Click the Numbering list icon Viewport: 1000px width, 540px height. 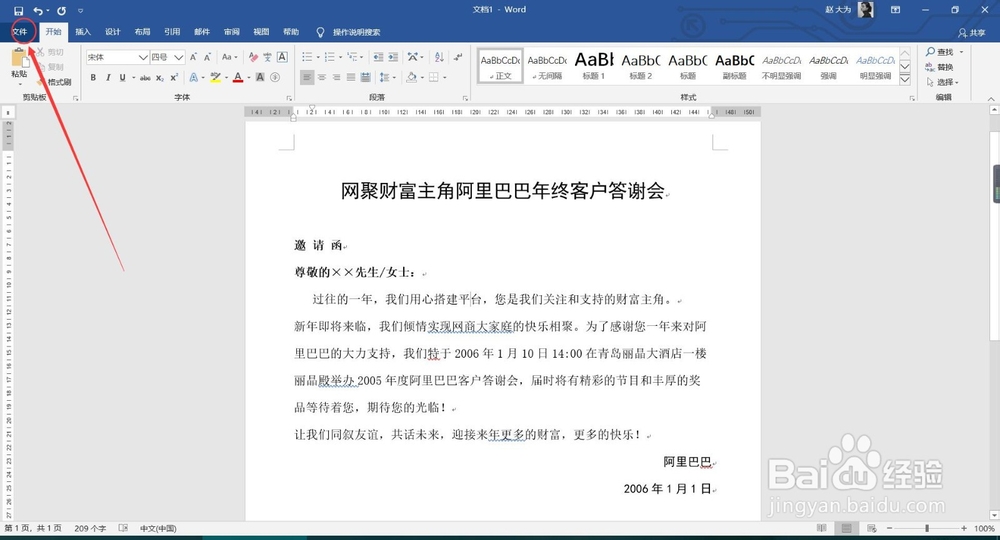click(330, 57)
